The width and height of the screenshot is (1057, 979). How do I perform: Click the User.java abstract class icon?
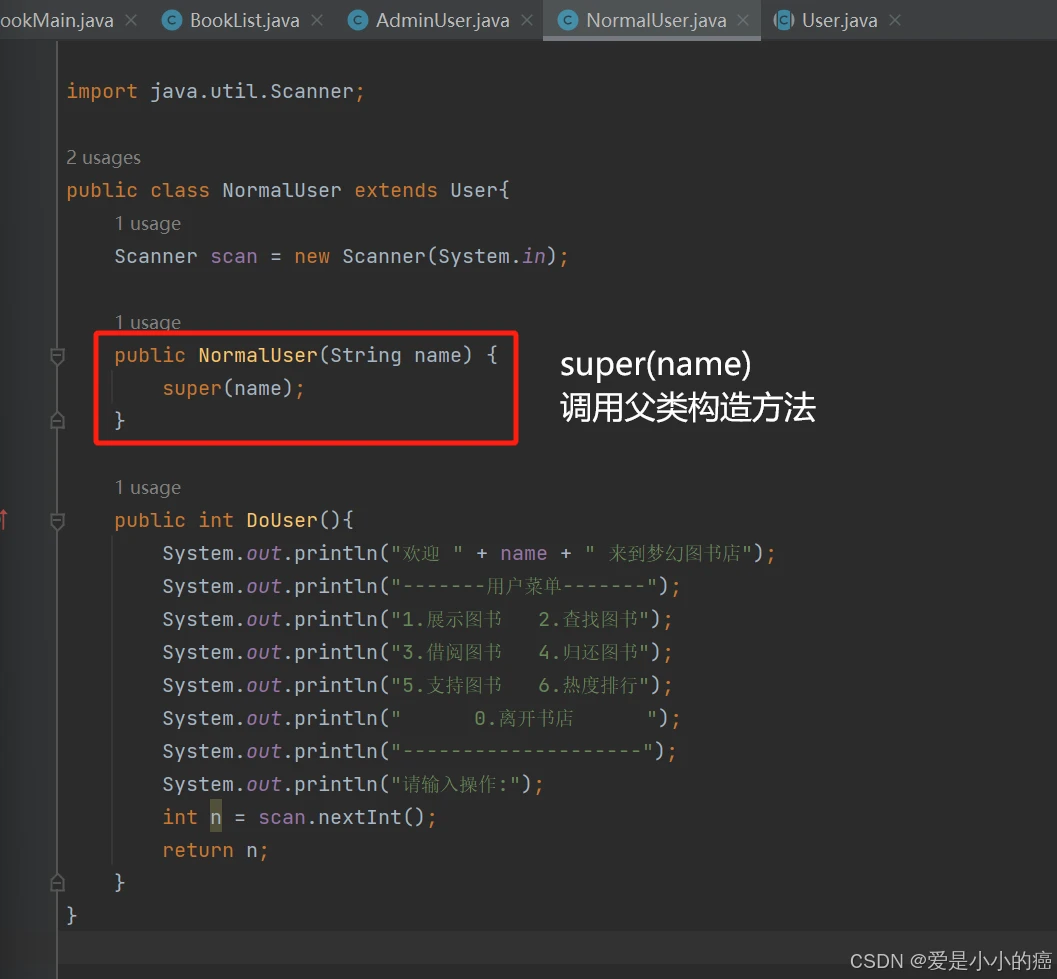783,20
